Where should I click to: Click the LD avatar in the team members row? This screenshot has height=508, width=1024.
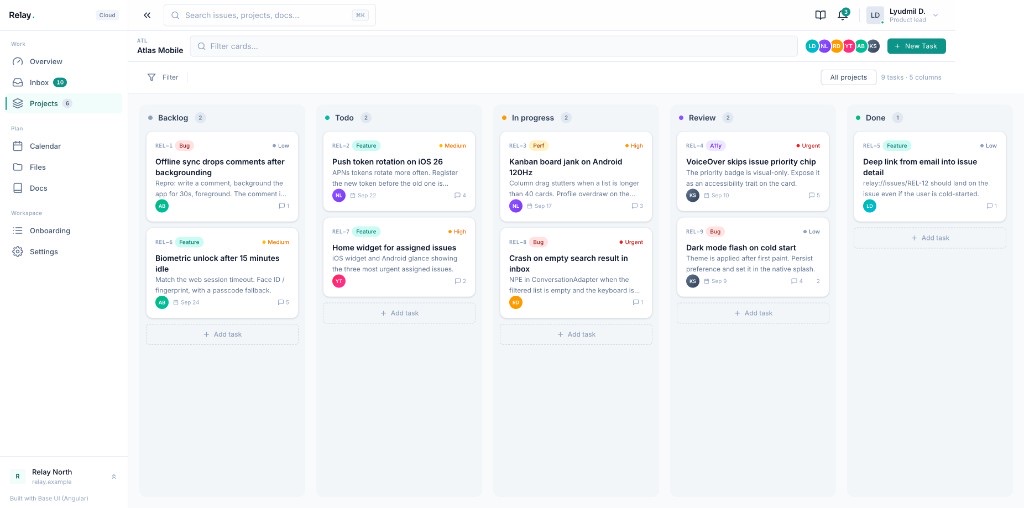tap(812, 46)
